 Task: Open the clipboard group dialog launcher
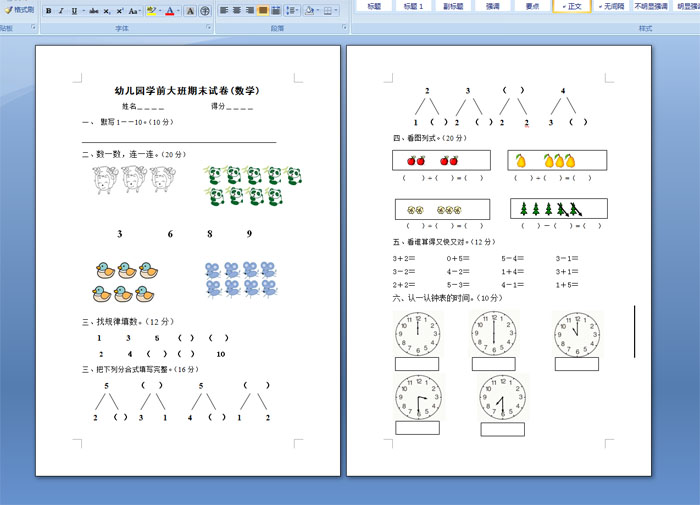coord(33,27)
